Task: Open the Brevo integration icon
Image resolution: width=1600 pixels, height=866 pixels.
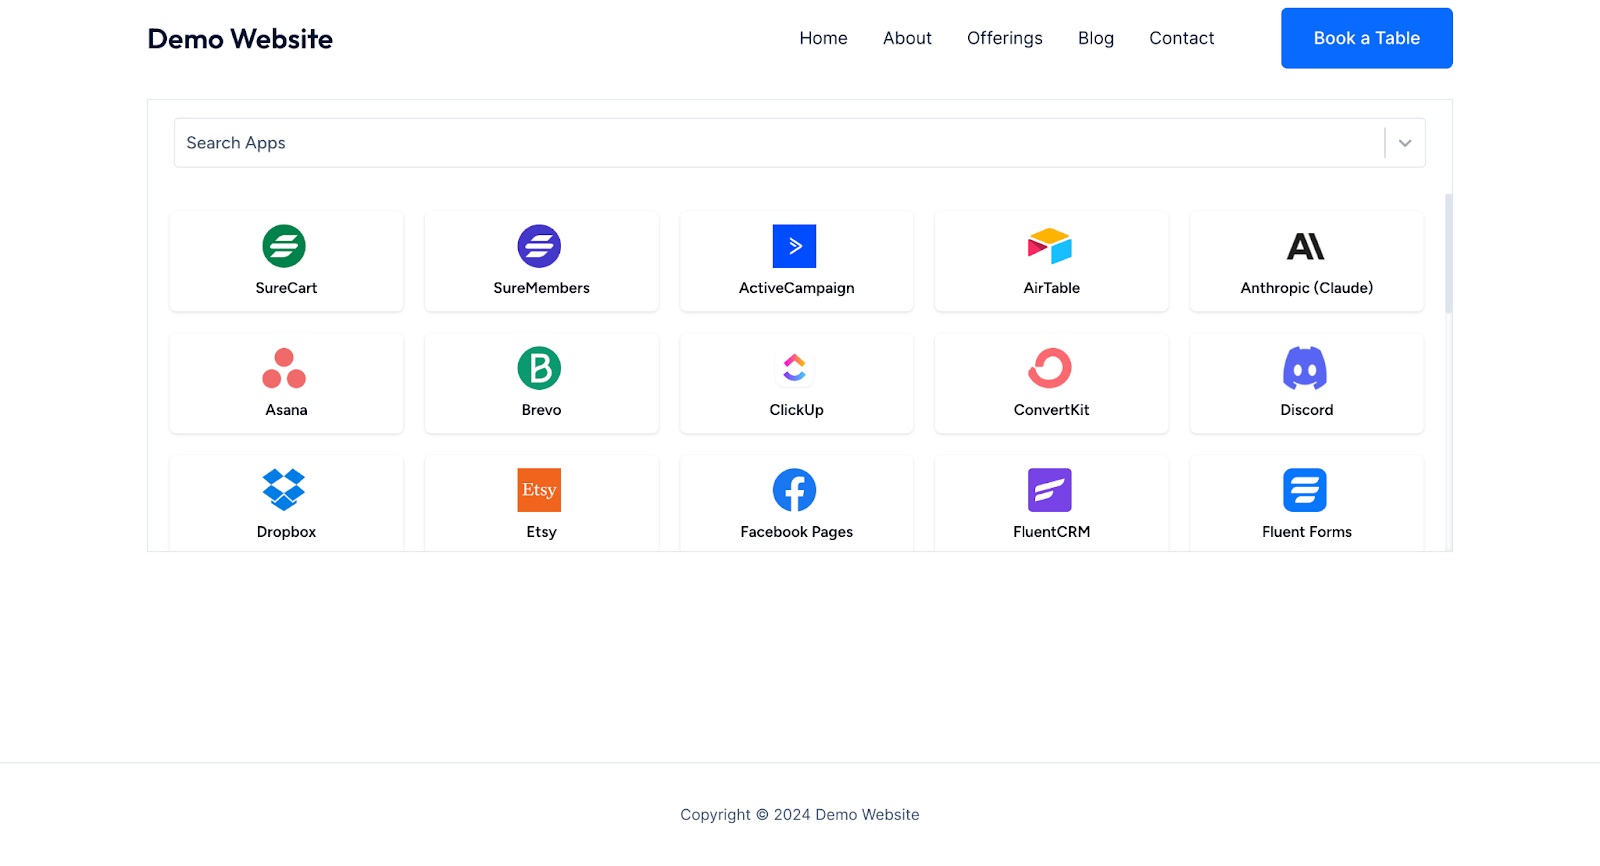Action: tap(539, 368)
